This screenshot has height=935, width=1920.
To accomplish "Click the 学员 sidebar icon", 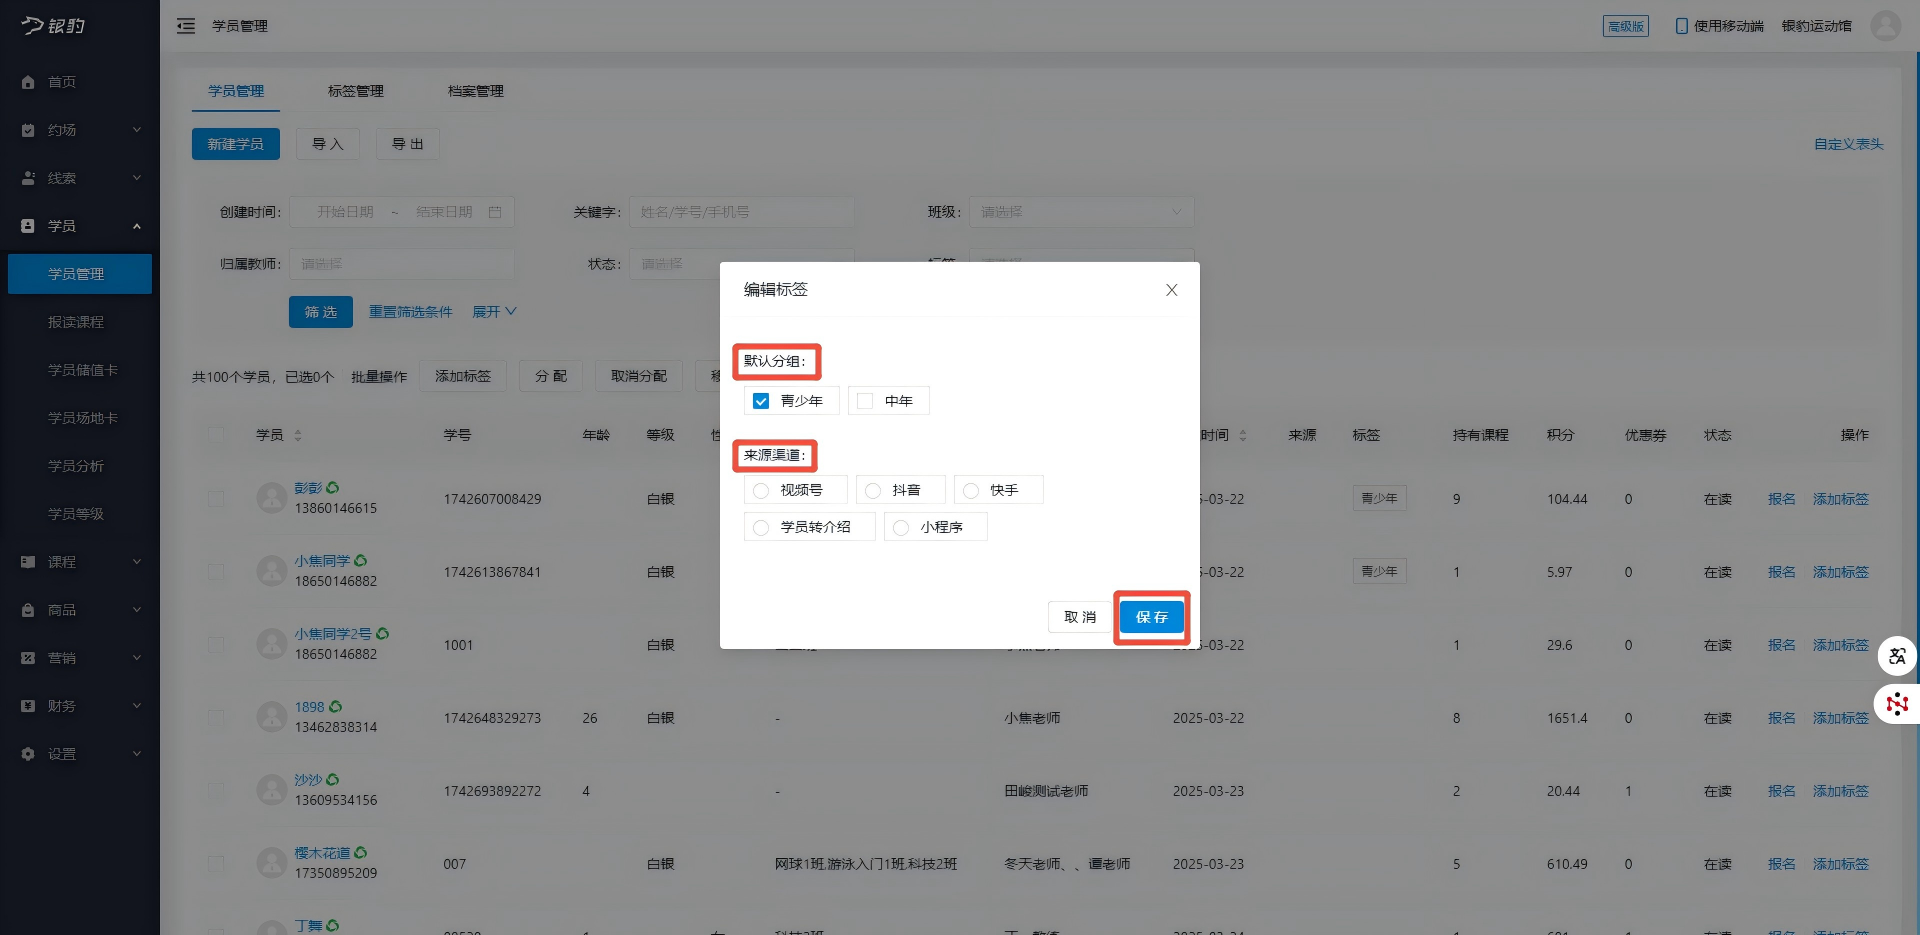I will pyautogui.click(x=28, y=226).
